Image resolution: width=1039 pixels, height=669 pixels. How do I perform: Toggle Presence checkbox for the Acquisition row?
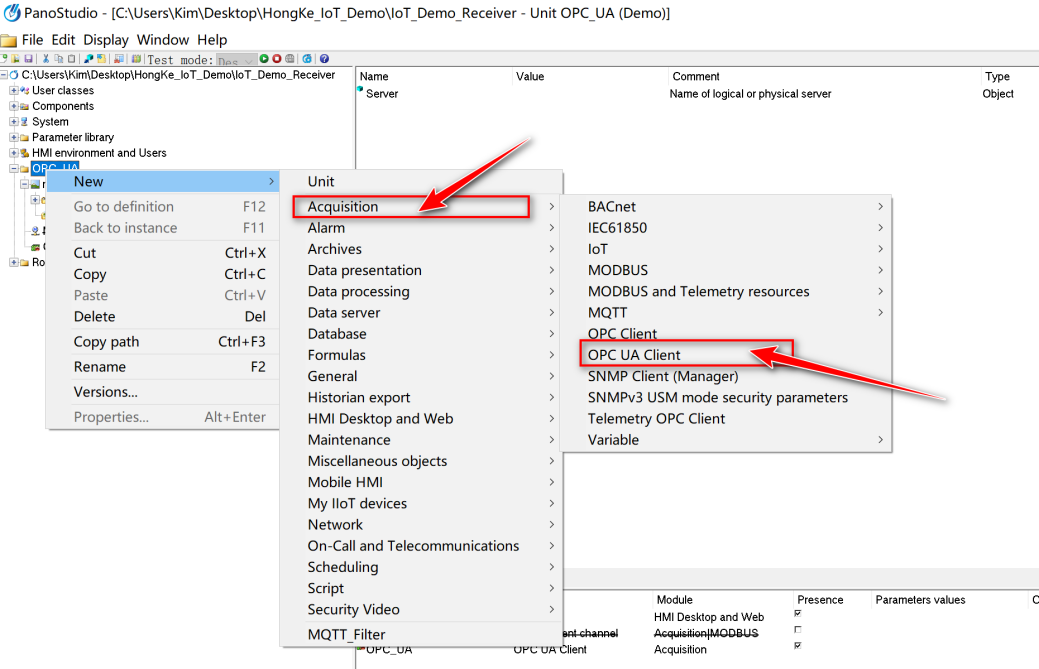798,645
